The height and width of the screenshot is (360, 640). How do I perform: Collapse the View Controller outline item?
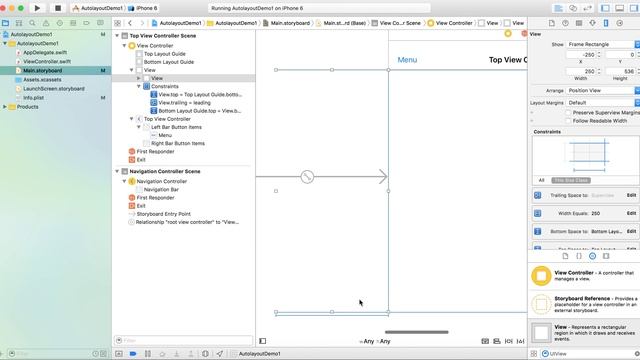[x=124, y=46]
